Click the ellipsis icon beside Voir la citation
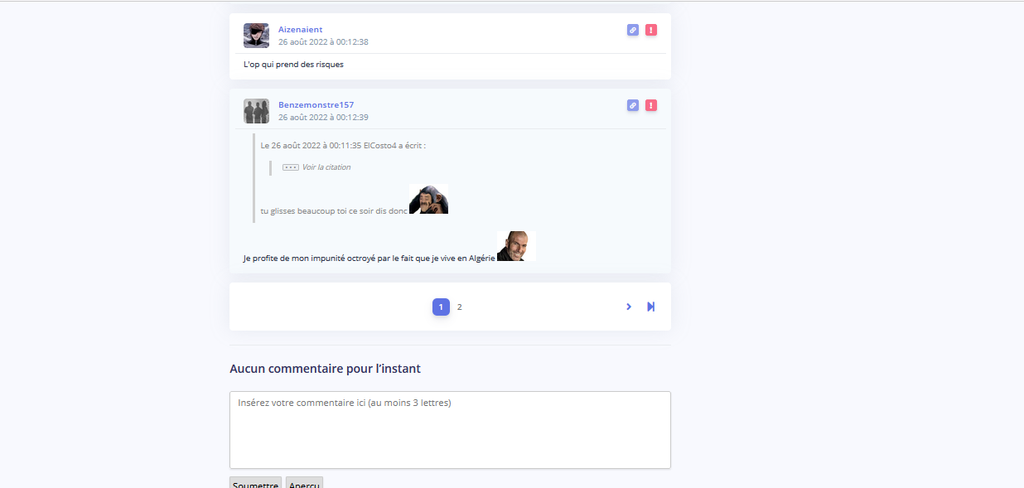Image resolution: width=1024 pixels, height=488 pixels. tap(291, 167)
